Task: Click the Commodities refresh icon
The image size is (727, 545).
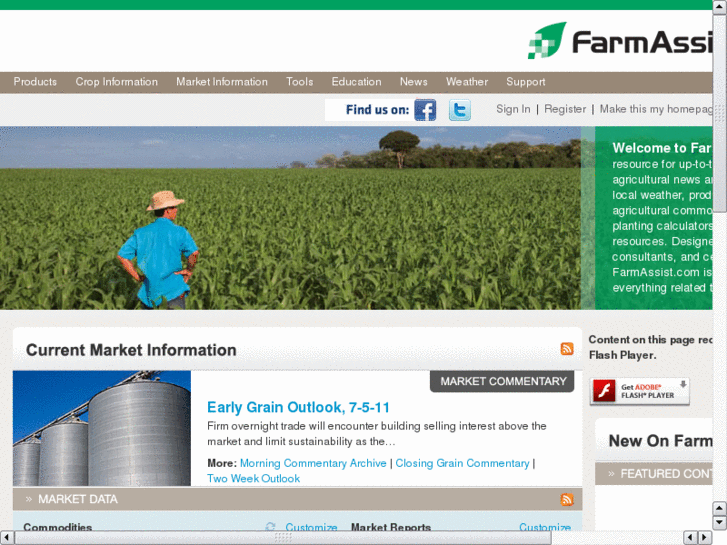Action: click(x=270, y=526)
